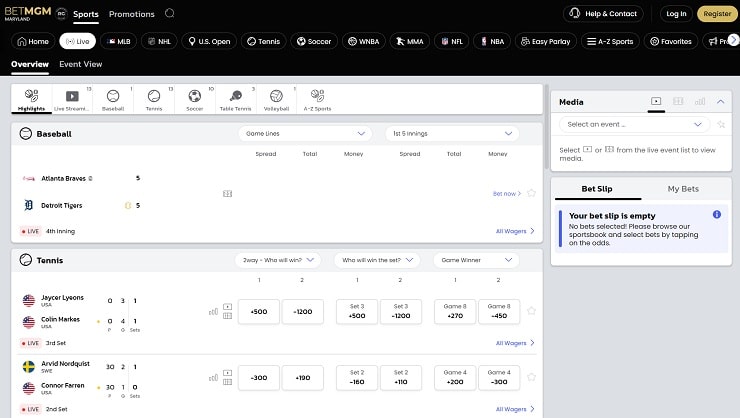Select Volleyball filter icon
The image size is (740, 418).
276,100
